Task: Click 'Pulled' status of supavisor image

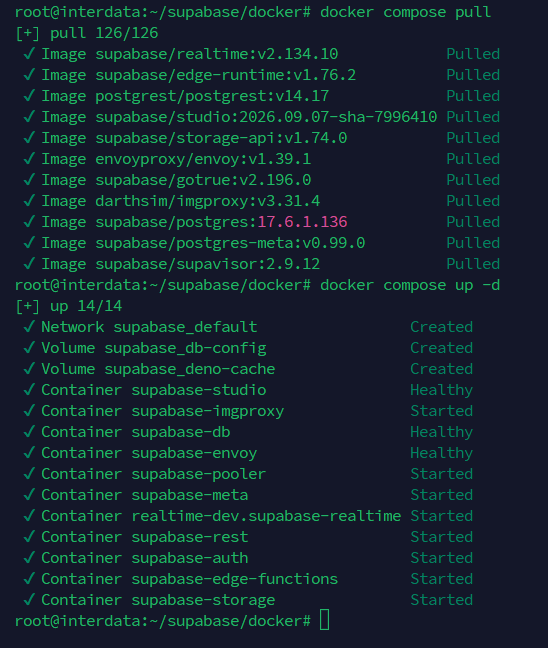Action: (x=473, y=264)
